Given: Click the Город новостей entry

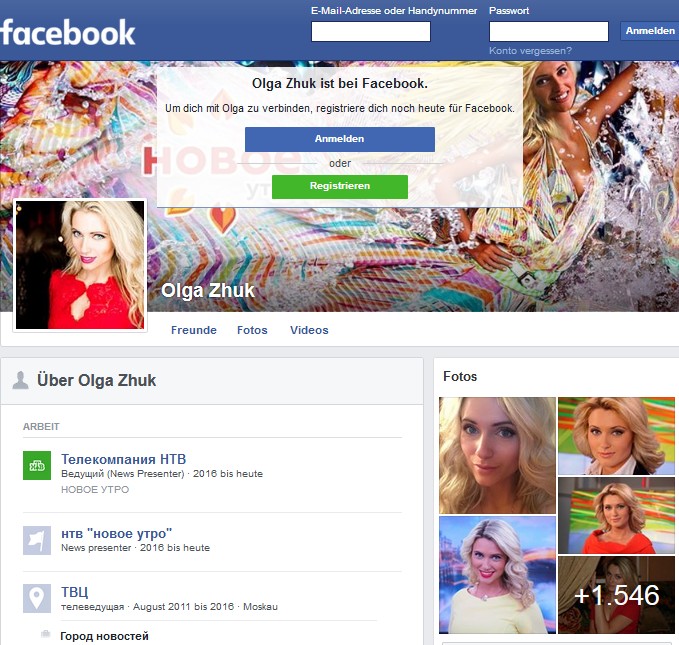Looking at the screenshot, I should click(x=104, y=636).
